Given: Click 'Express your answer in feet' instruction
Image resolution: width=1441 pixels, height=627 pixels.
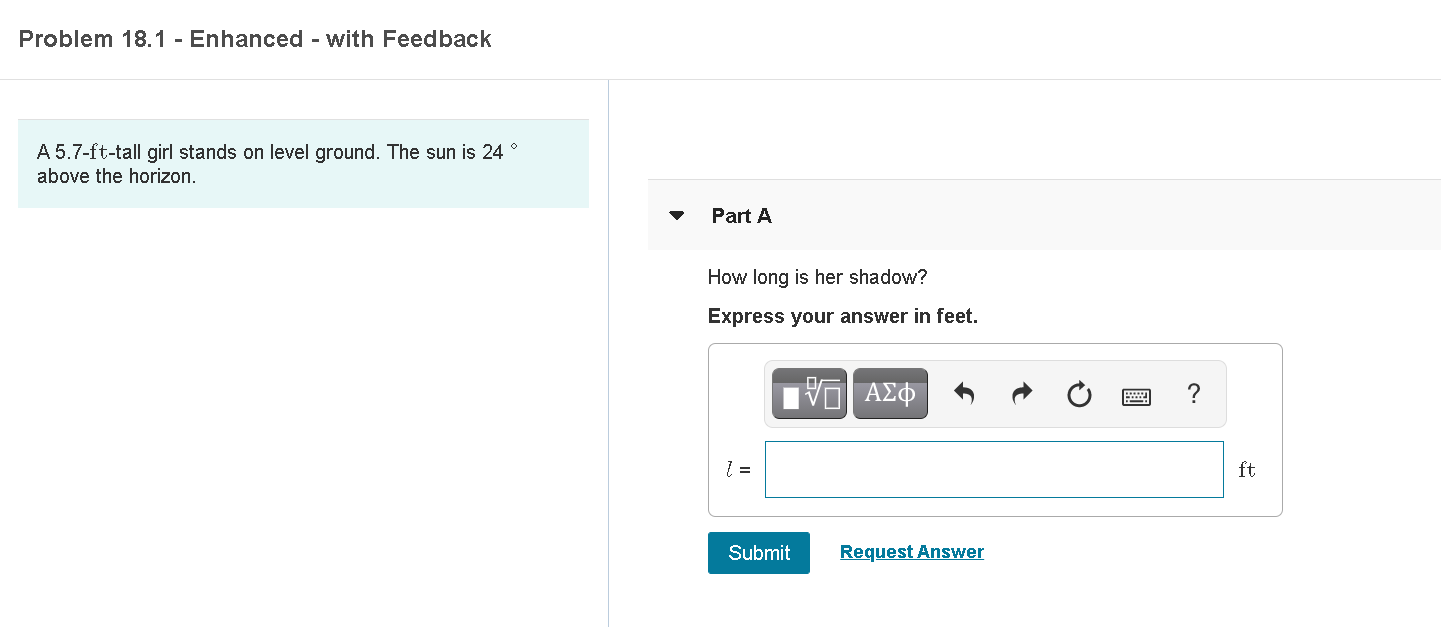Looking at the screenshot, I should [x=843, y=316].
